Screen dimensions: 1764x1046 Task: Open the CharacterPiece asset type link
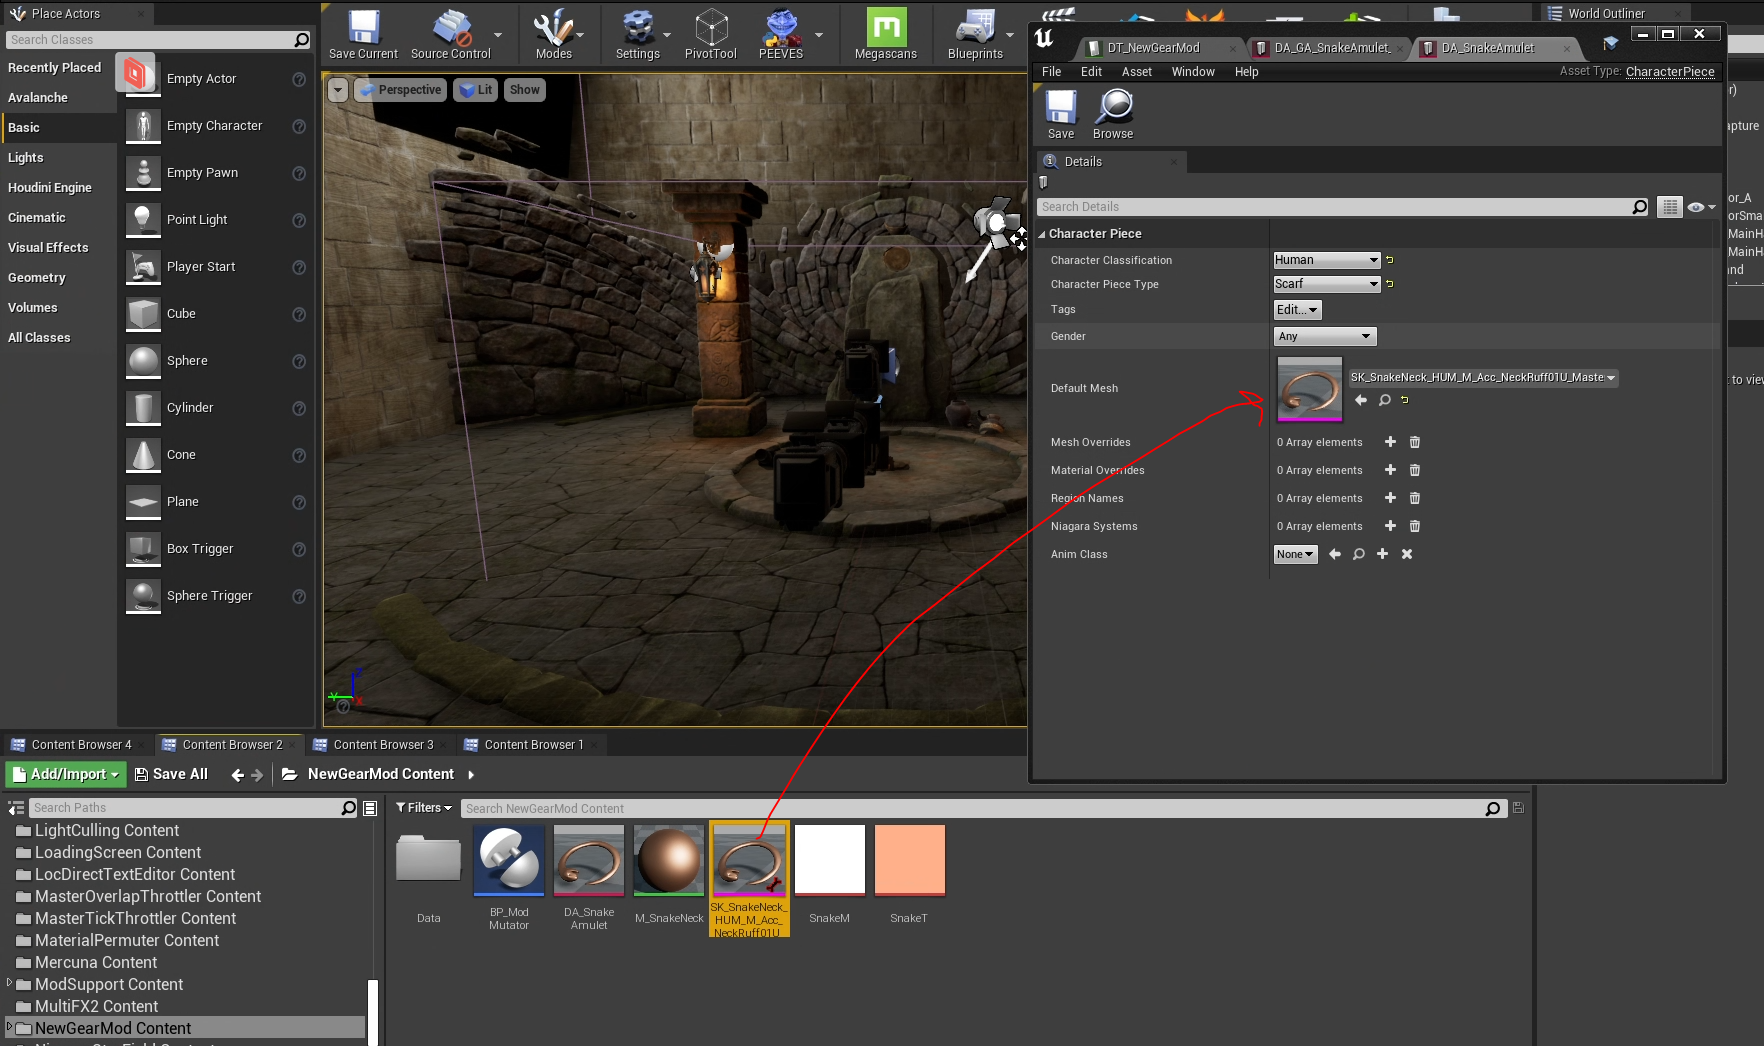(x=1670, y=72)
